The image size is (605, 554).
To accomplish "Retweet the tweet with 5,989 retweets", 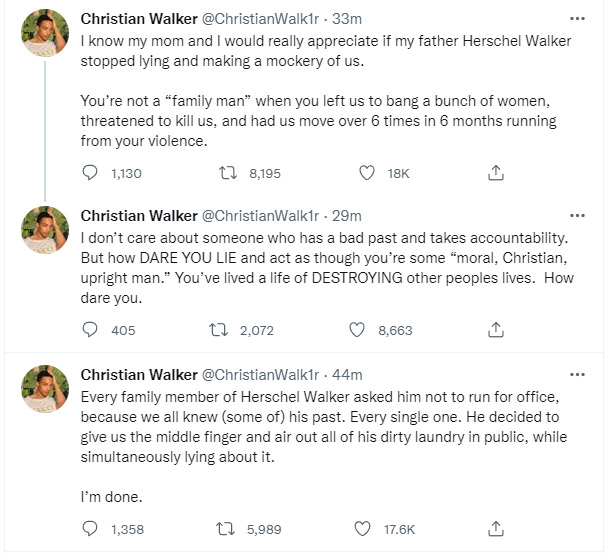I will click(228, 529).
